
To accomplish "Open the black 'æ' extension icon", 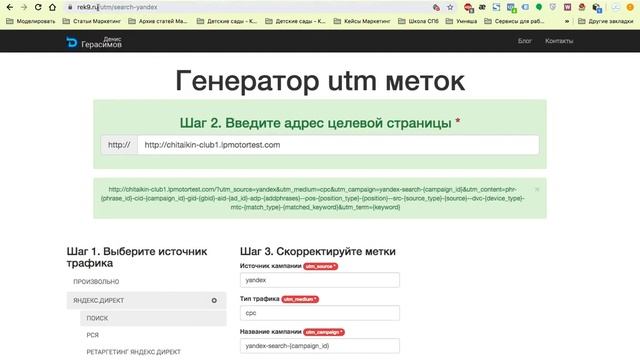I will click(482, 7).
